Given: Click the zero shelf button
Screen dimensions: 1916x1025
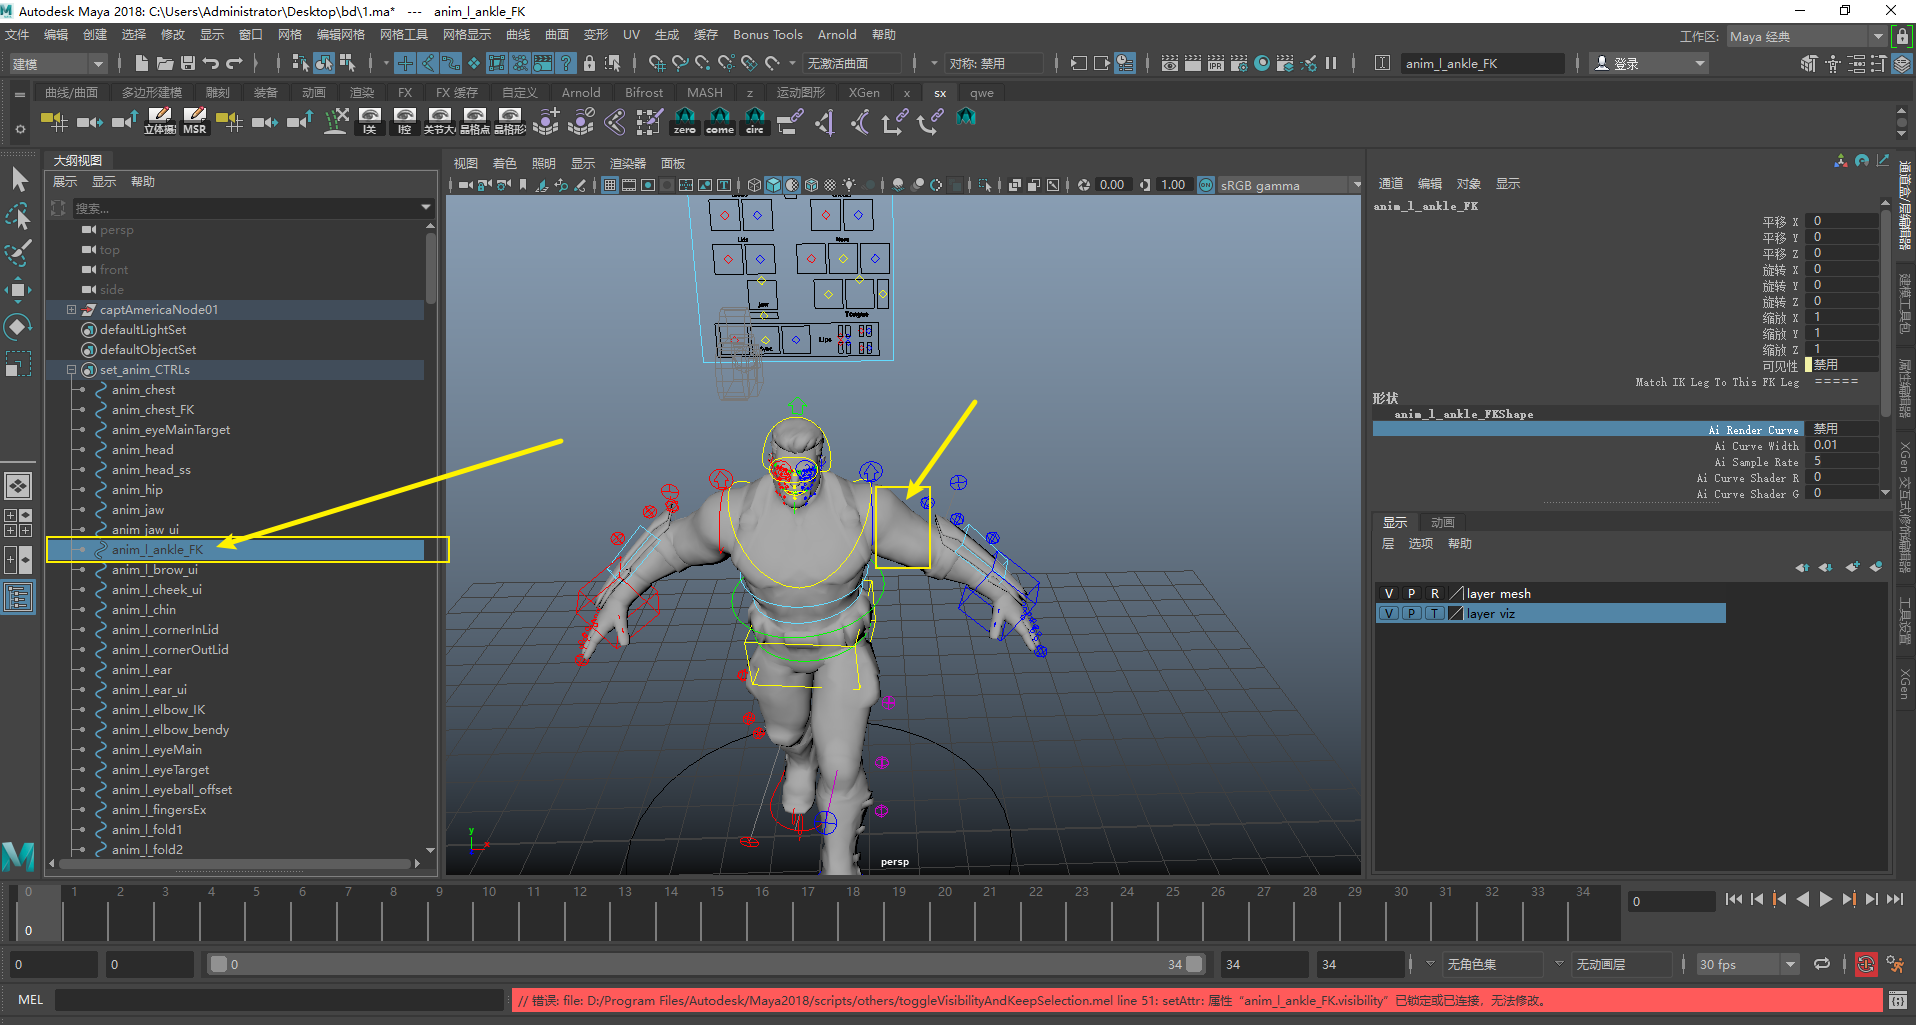Looking at the screenshot, I should [x=685, y=121].
